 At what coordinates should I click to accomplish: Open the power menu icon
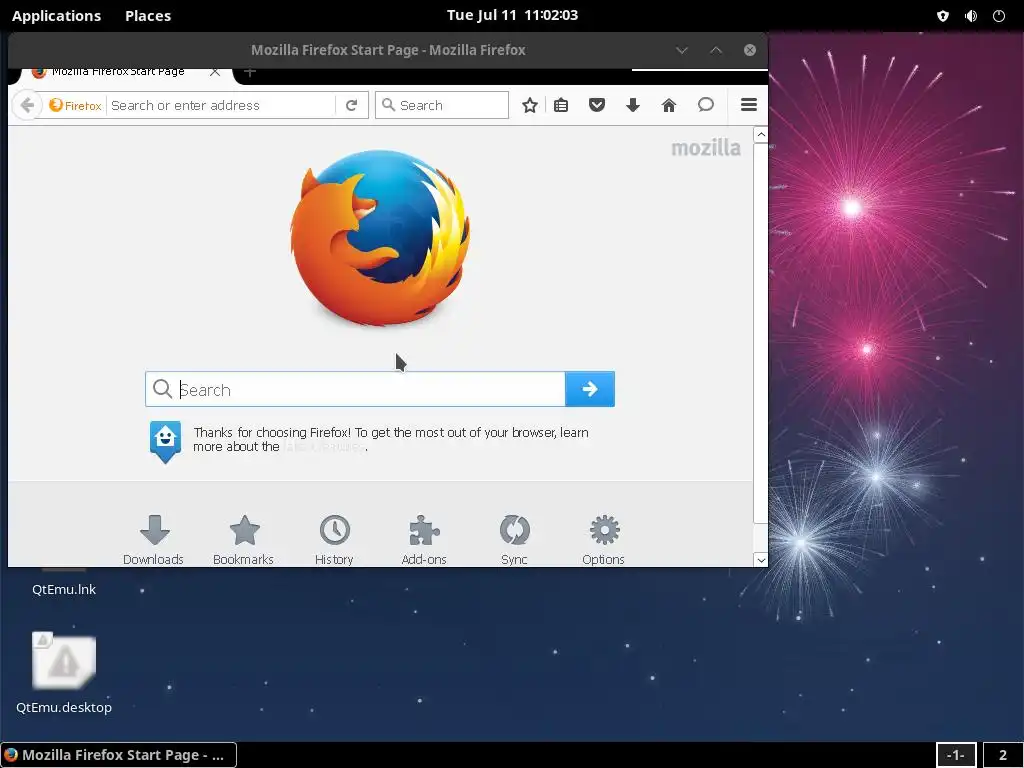point(999,16)
